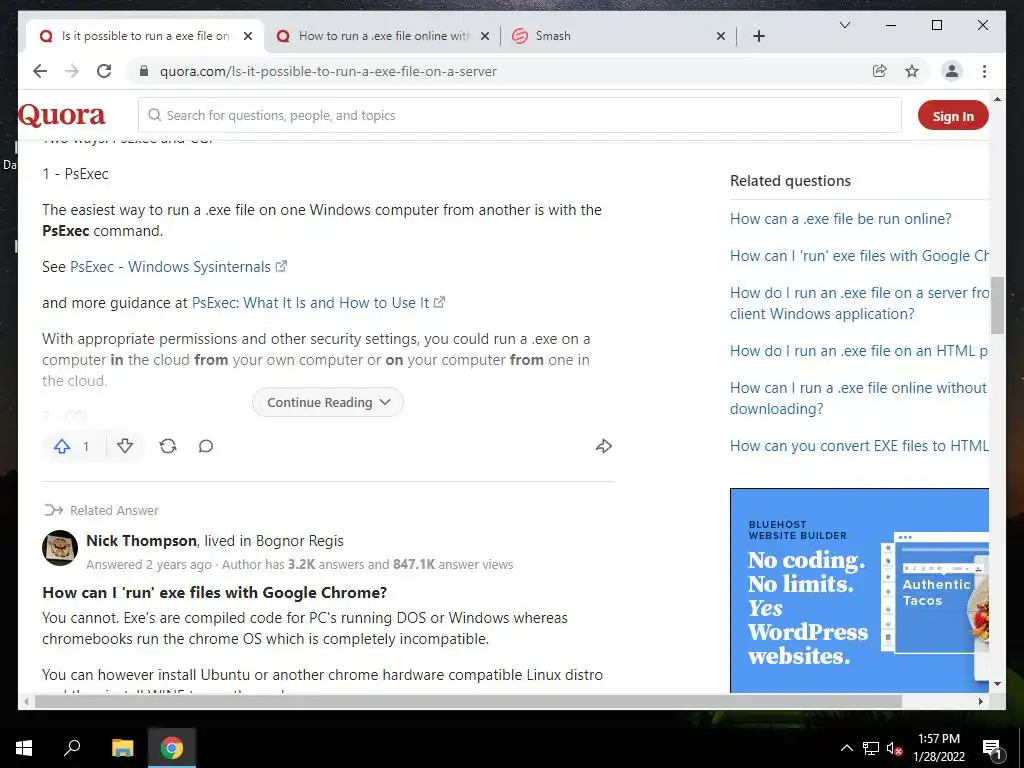This screenshot has height=768, width=1024.
Task: Focus the Quora search field
Action: pos(520,116)
